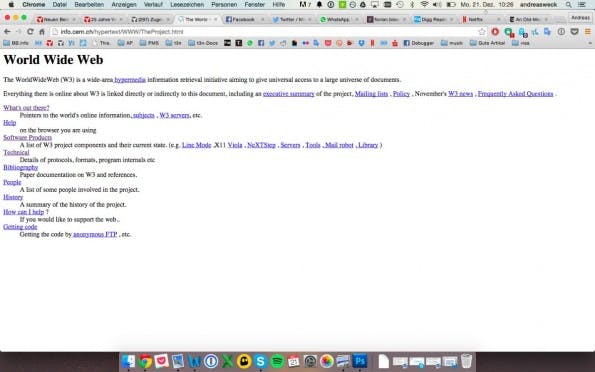
Task: Open the yellow CyberGhost Dock icon
Action: click(244, 361)
